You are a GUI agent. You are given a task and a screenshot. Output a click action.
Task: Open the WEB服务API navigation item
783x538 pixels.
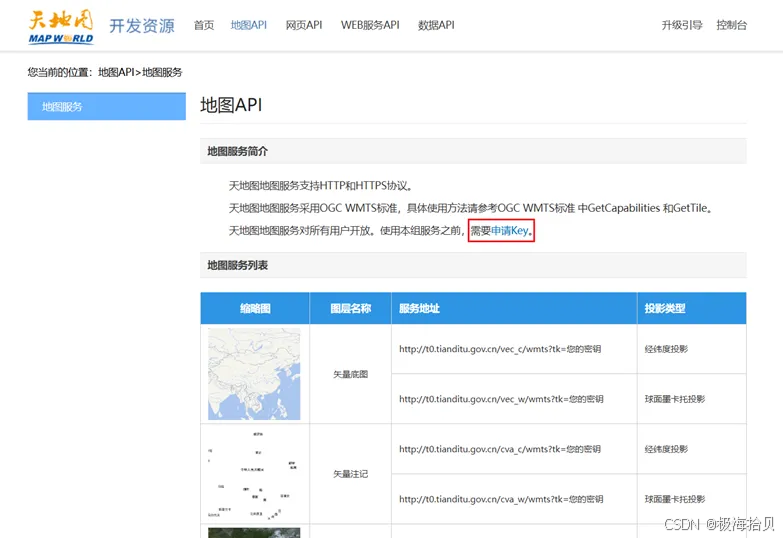pos(370,25)
